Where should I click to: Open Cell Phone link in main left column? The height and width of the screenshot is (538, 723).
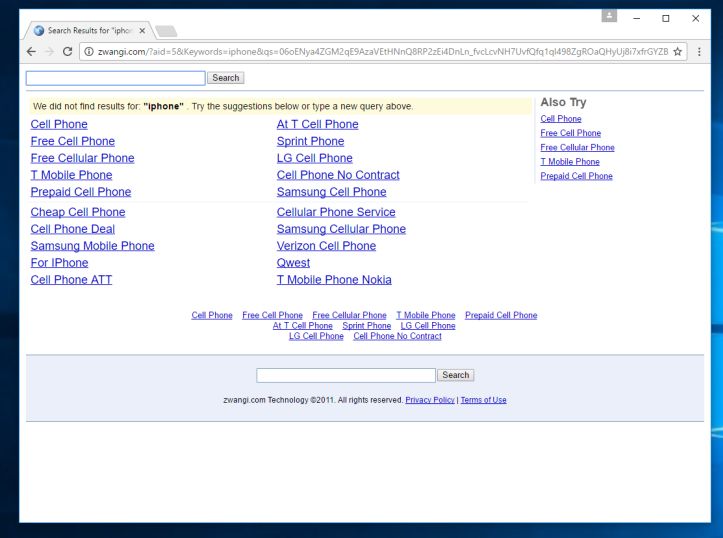point(59,124)
